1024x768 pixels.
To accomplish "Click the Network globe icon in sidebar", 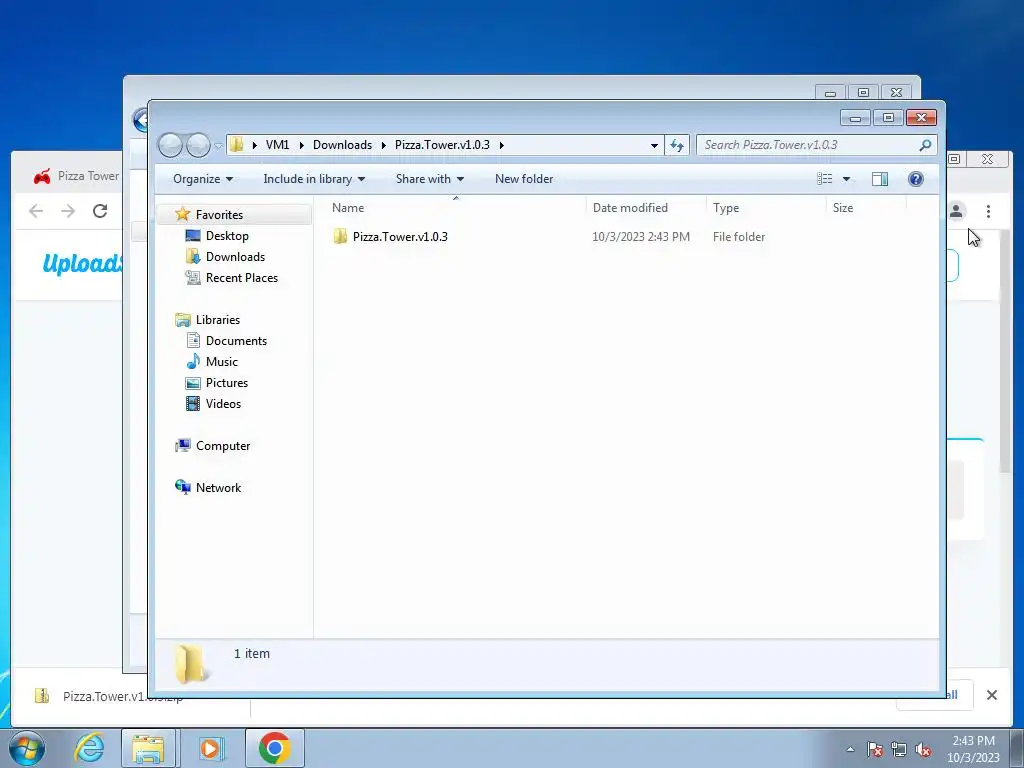I will click(183, 487).
